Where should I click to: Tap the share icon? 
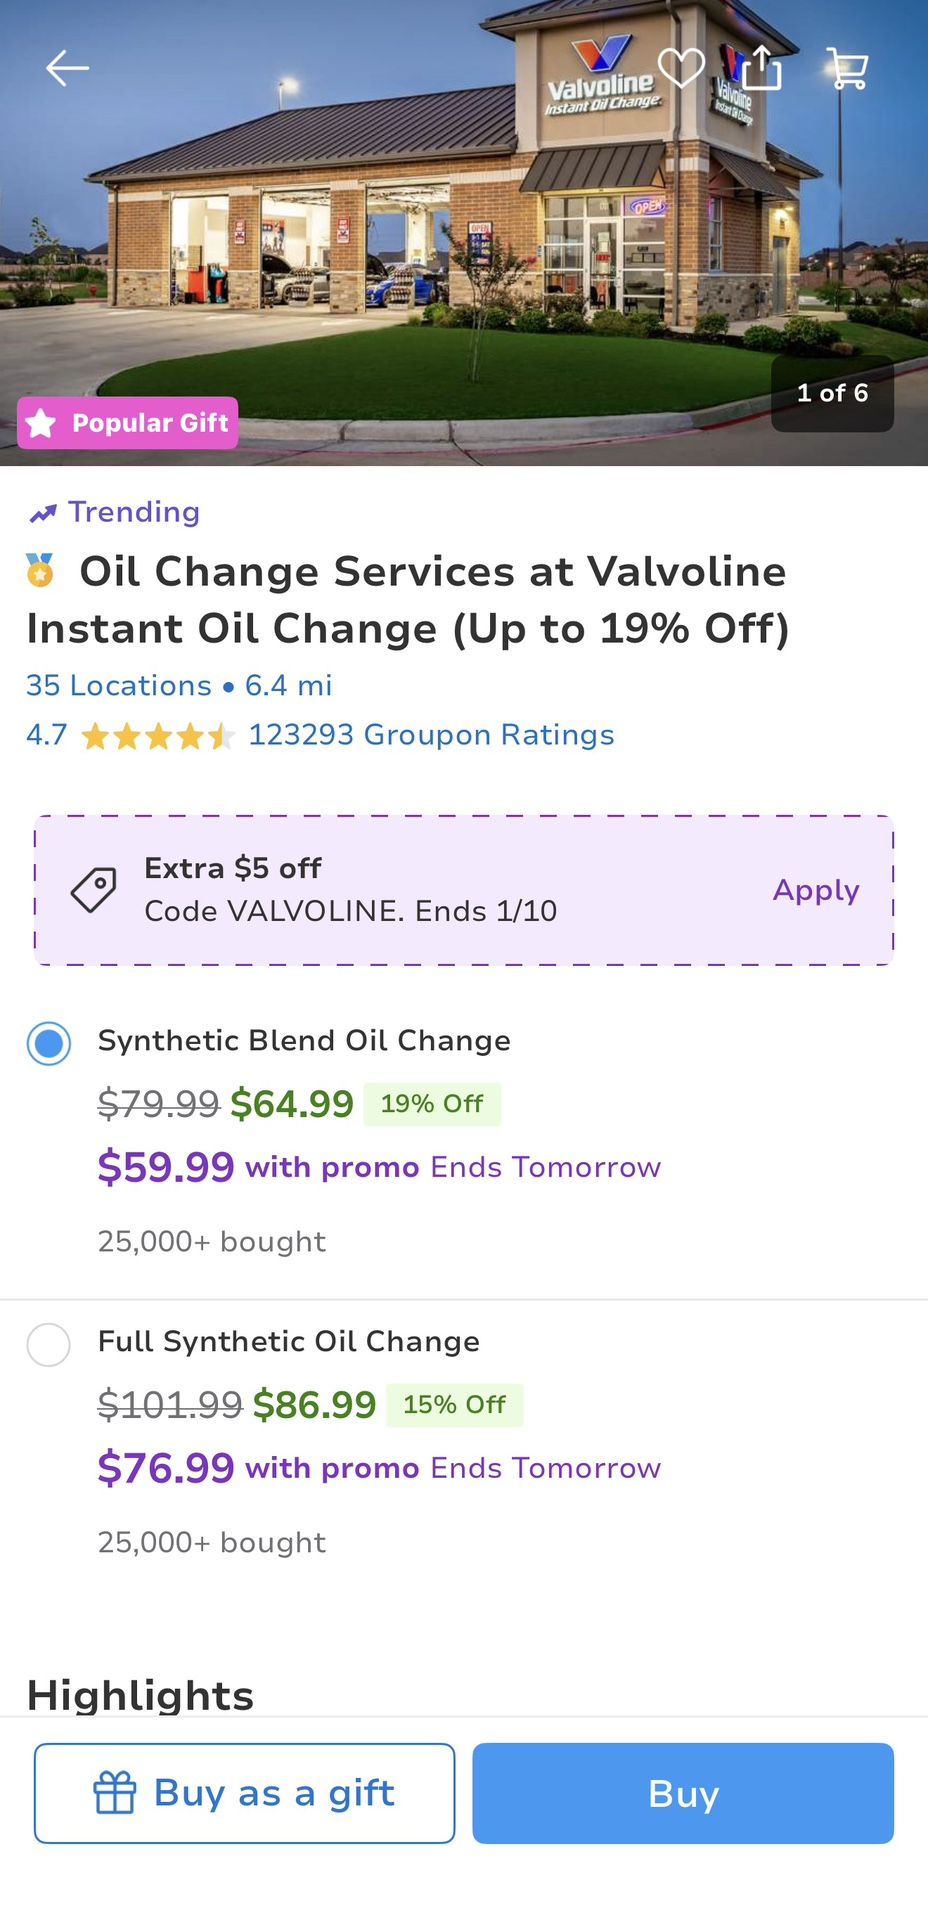(762, 68)
